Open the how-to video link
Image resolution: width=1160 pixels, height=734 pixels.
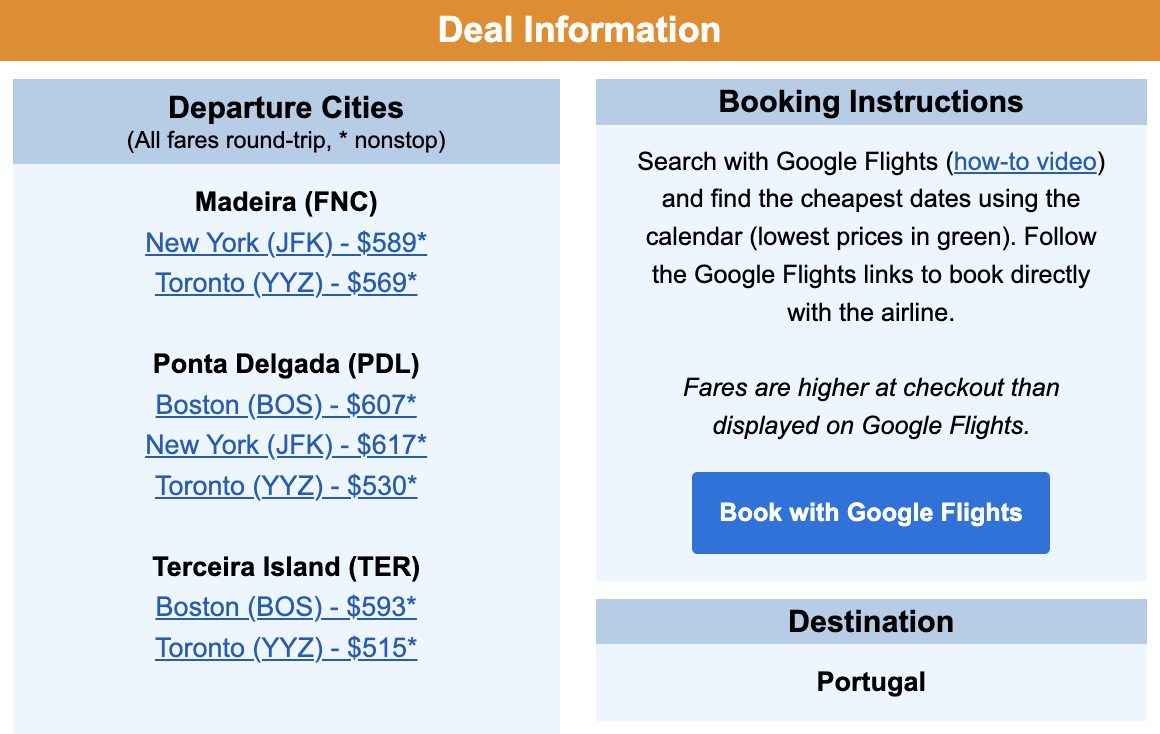coord(1023,161)
